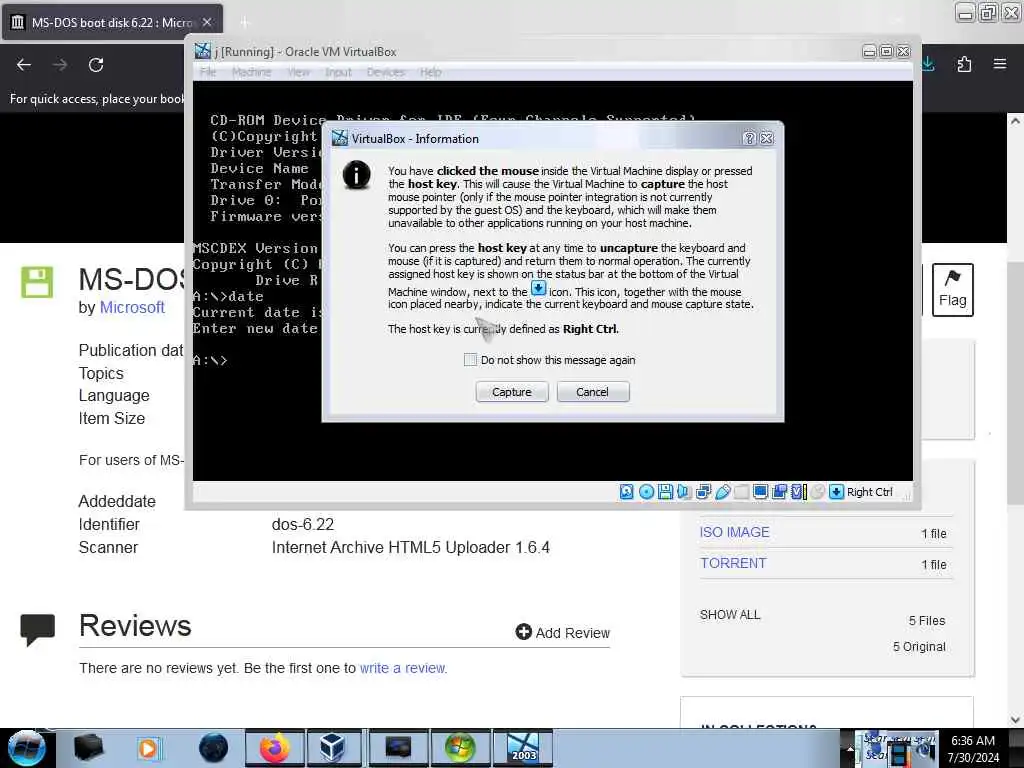Open the Windows Start orb
Viewport: 1024px width, 768px height.
coord(26,748)
